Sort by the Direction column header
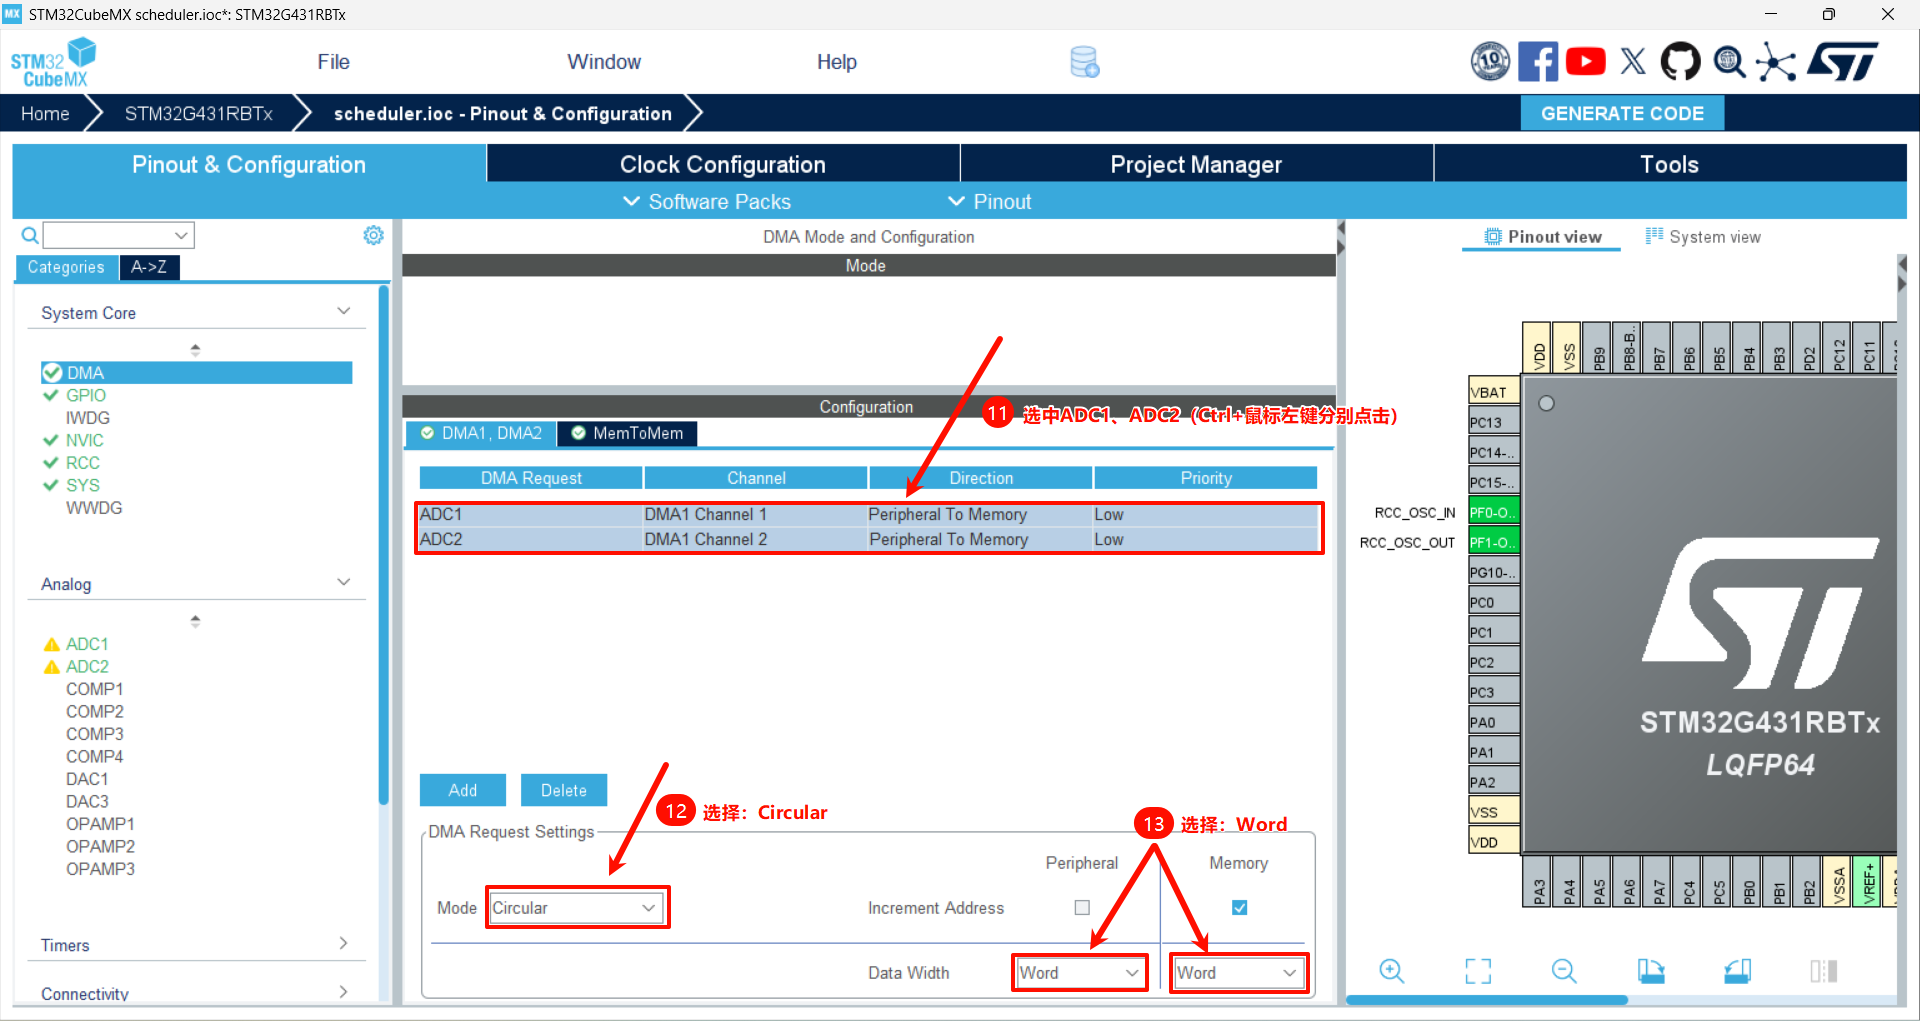The image size is (1920, 1021). pos(981,478)
